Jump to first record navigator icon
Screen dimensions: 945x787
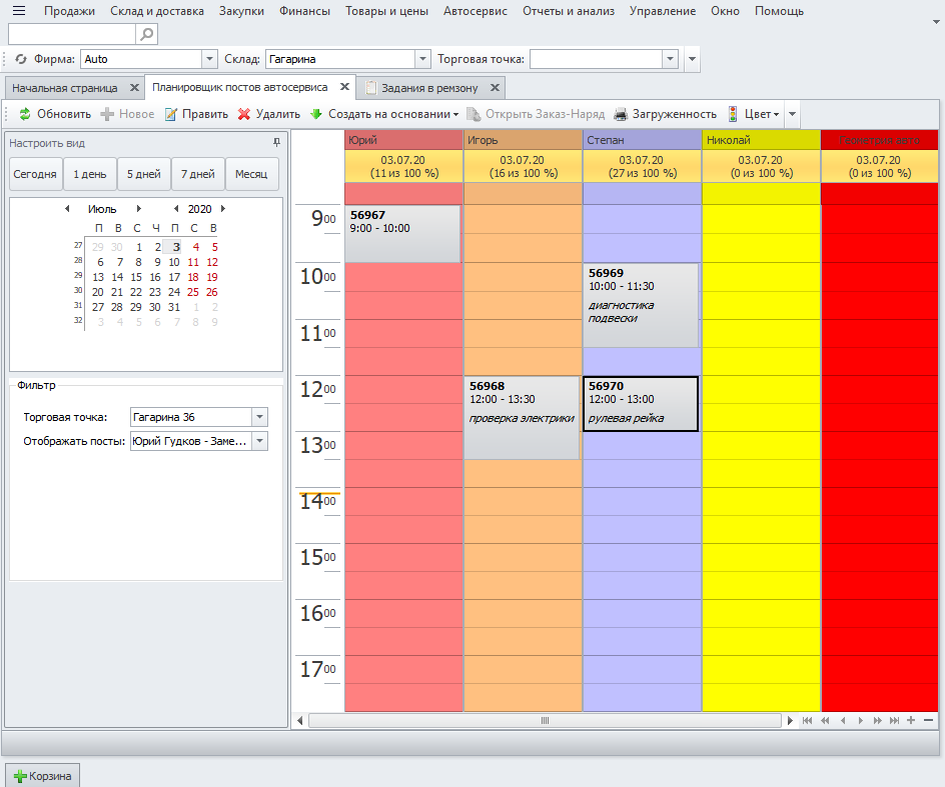tap(807, 720)
